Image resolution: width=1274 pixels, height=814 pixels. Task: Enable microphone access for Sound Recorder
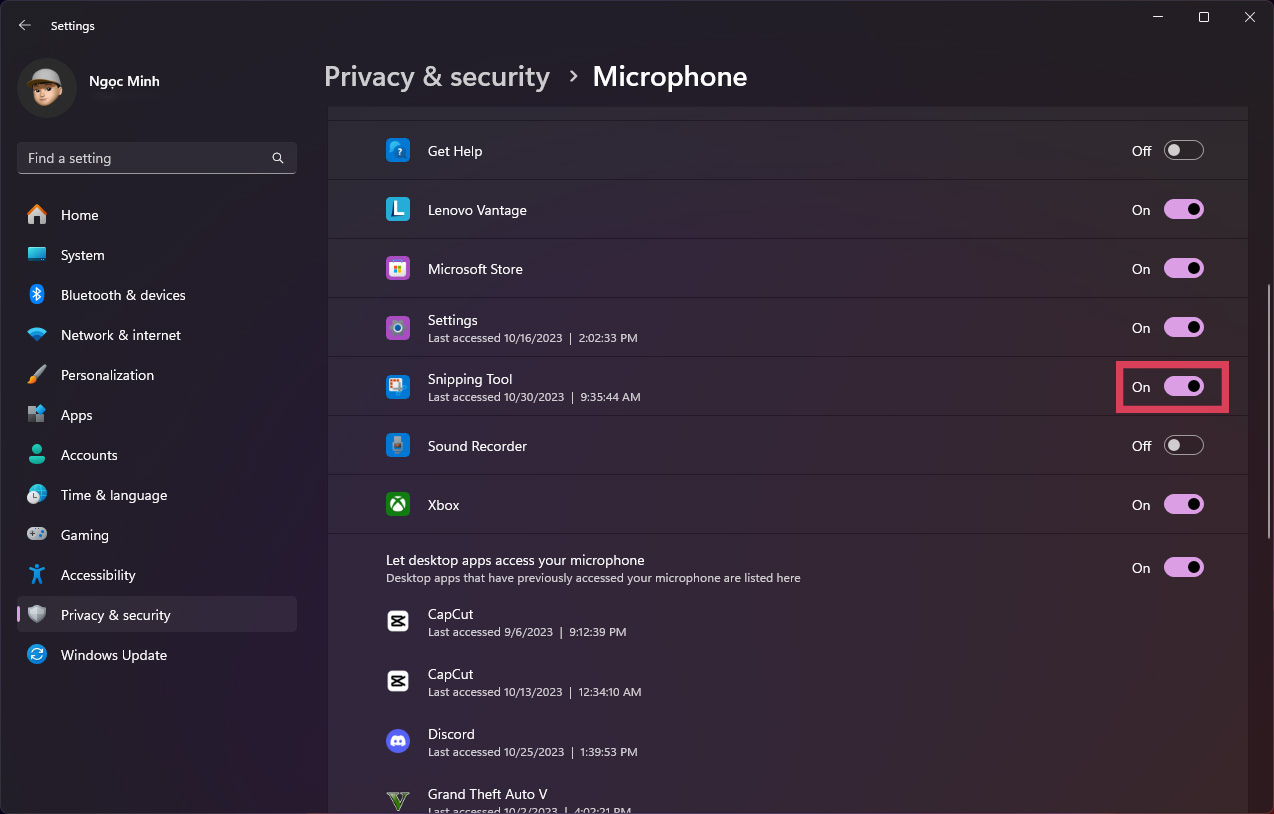1184,446
